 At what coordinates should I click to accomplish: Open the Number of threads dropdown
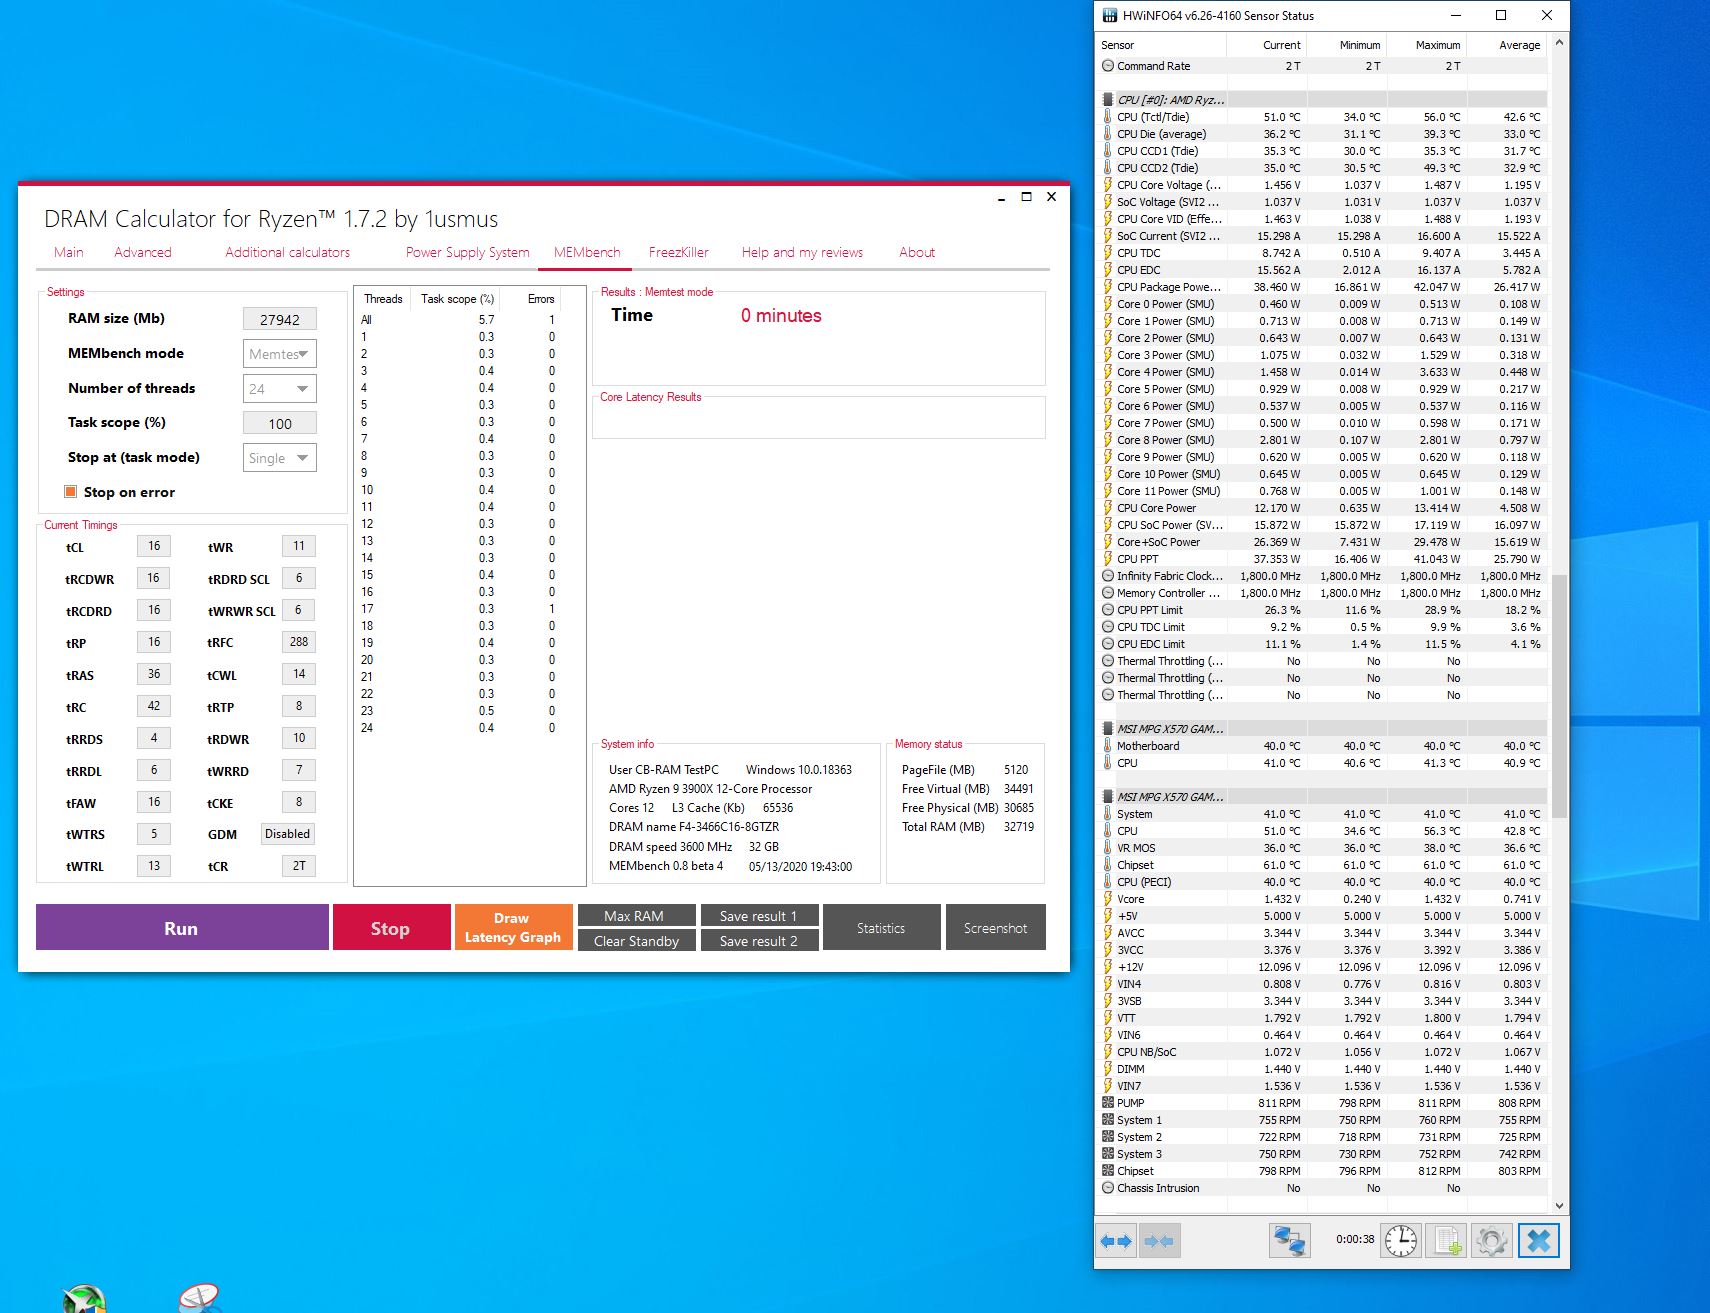280,389
